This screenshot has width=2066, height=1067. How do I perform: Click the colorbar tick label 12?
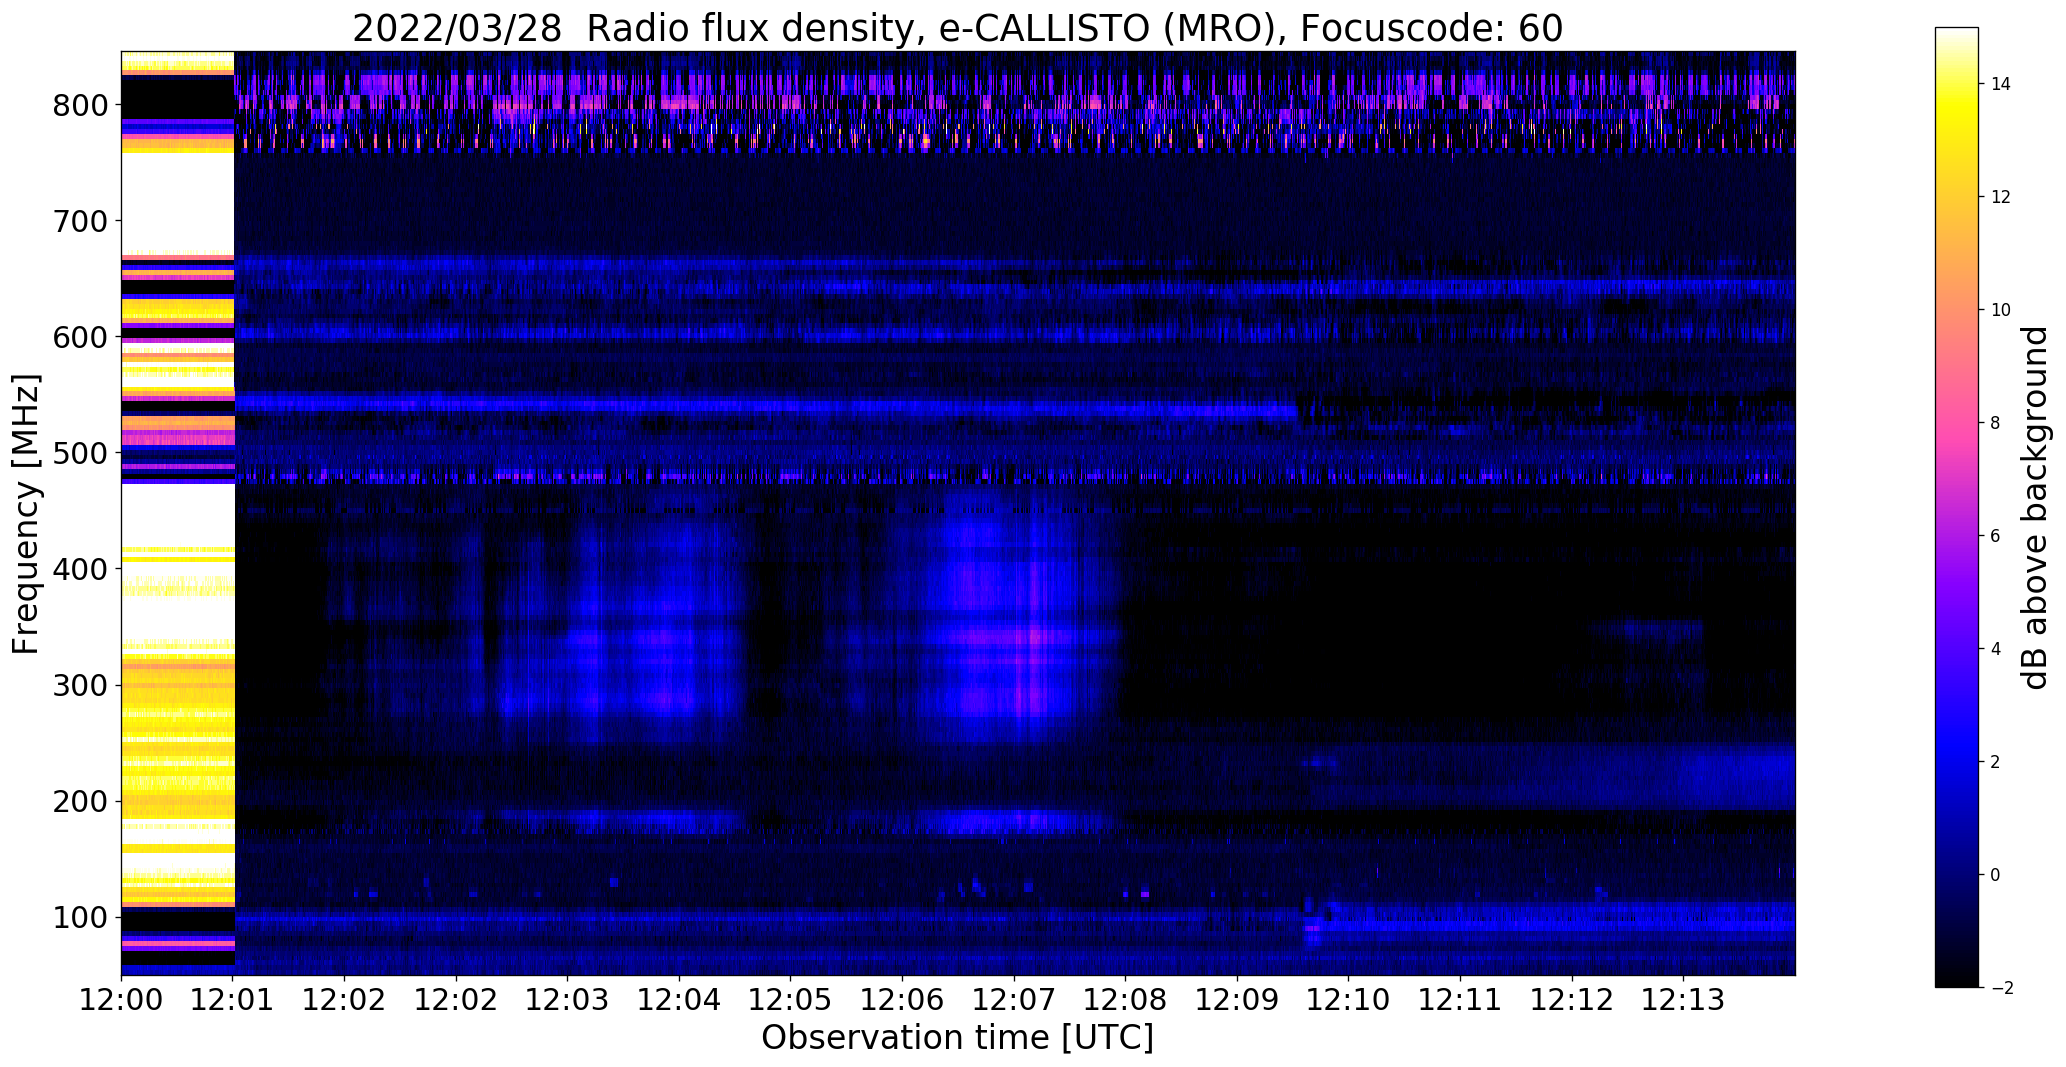pyautogui.click(x=2001, y=197)
